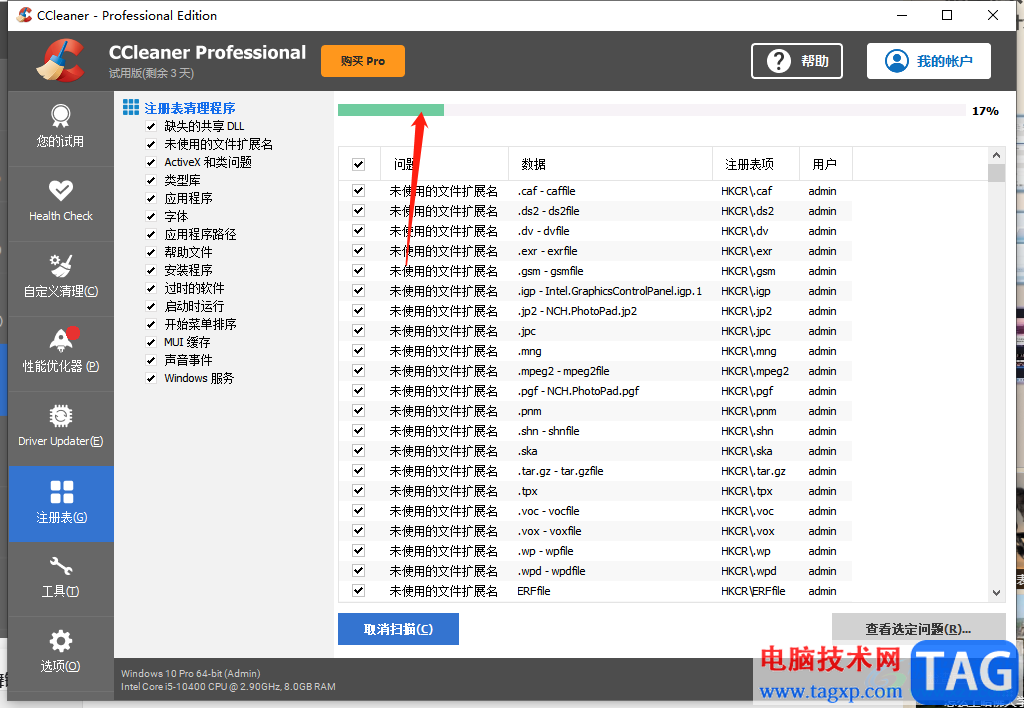Click registry key HKCR\.mng
The image size is (1024, 708).
(749, 351)
